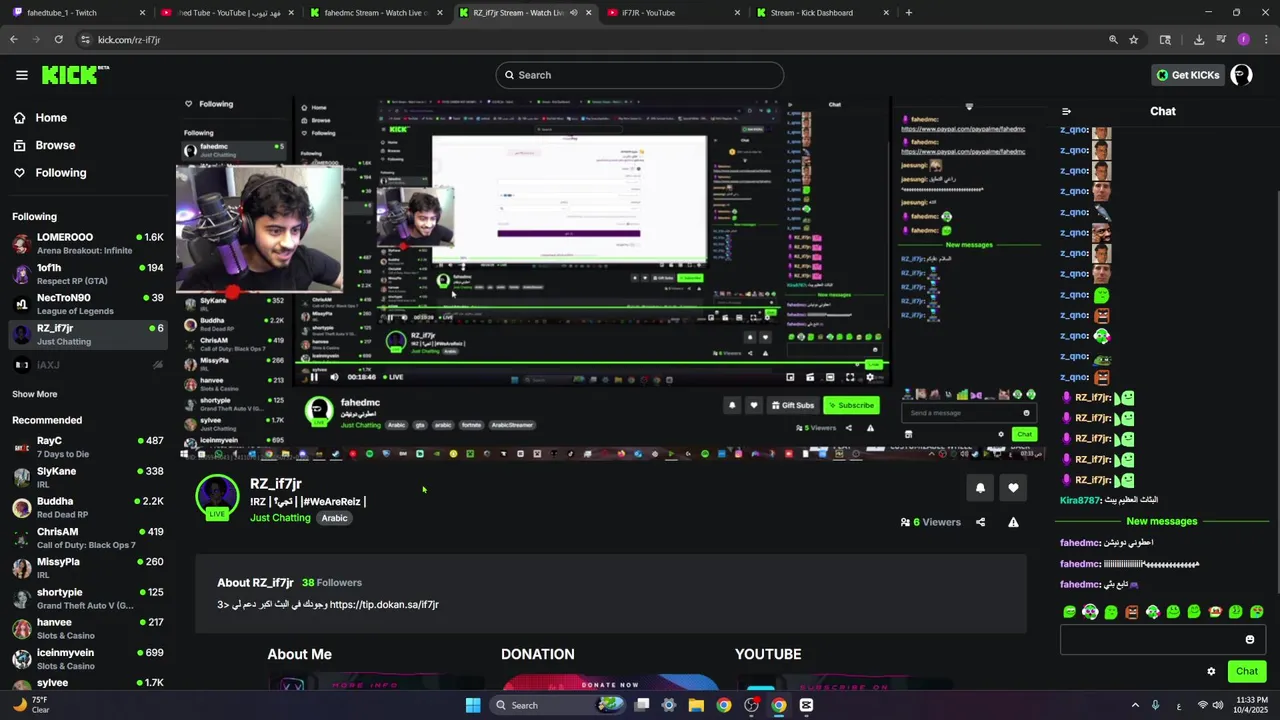1280x720 pixels.
Task: Click the Get KICKs button
Action: click(x=1188, y=75)
